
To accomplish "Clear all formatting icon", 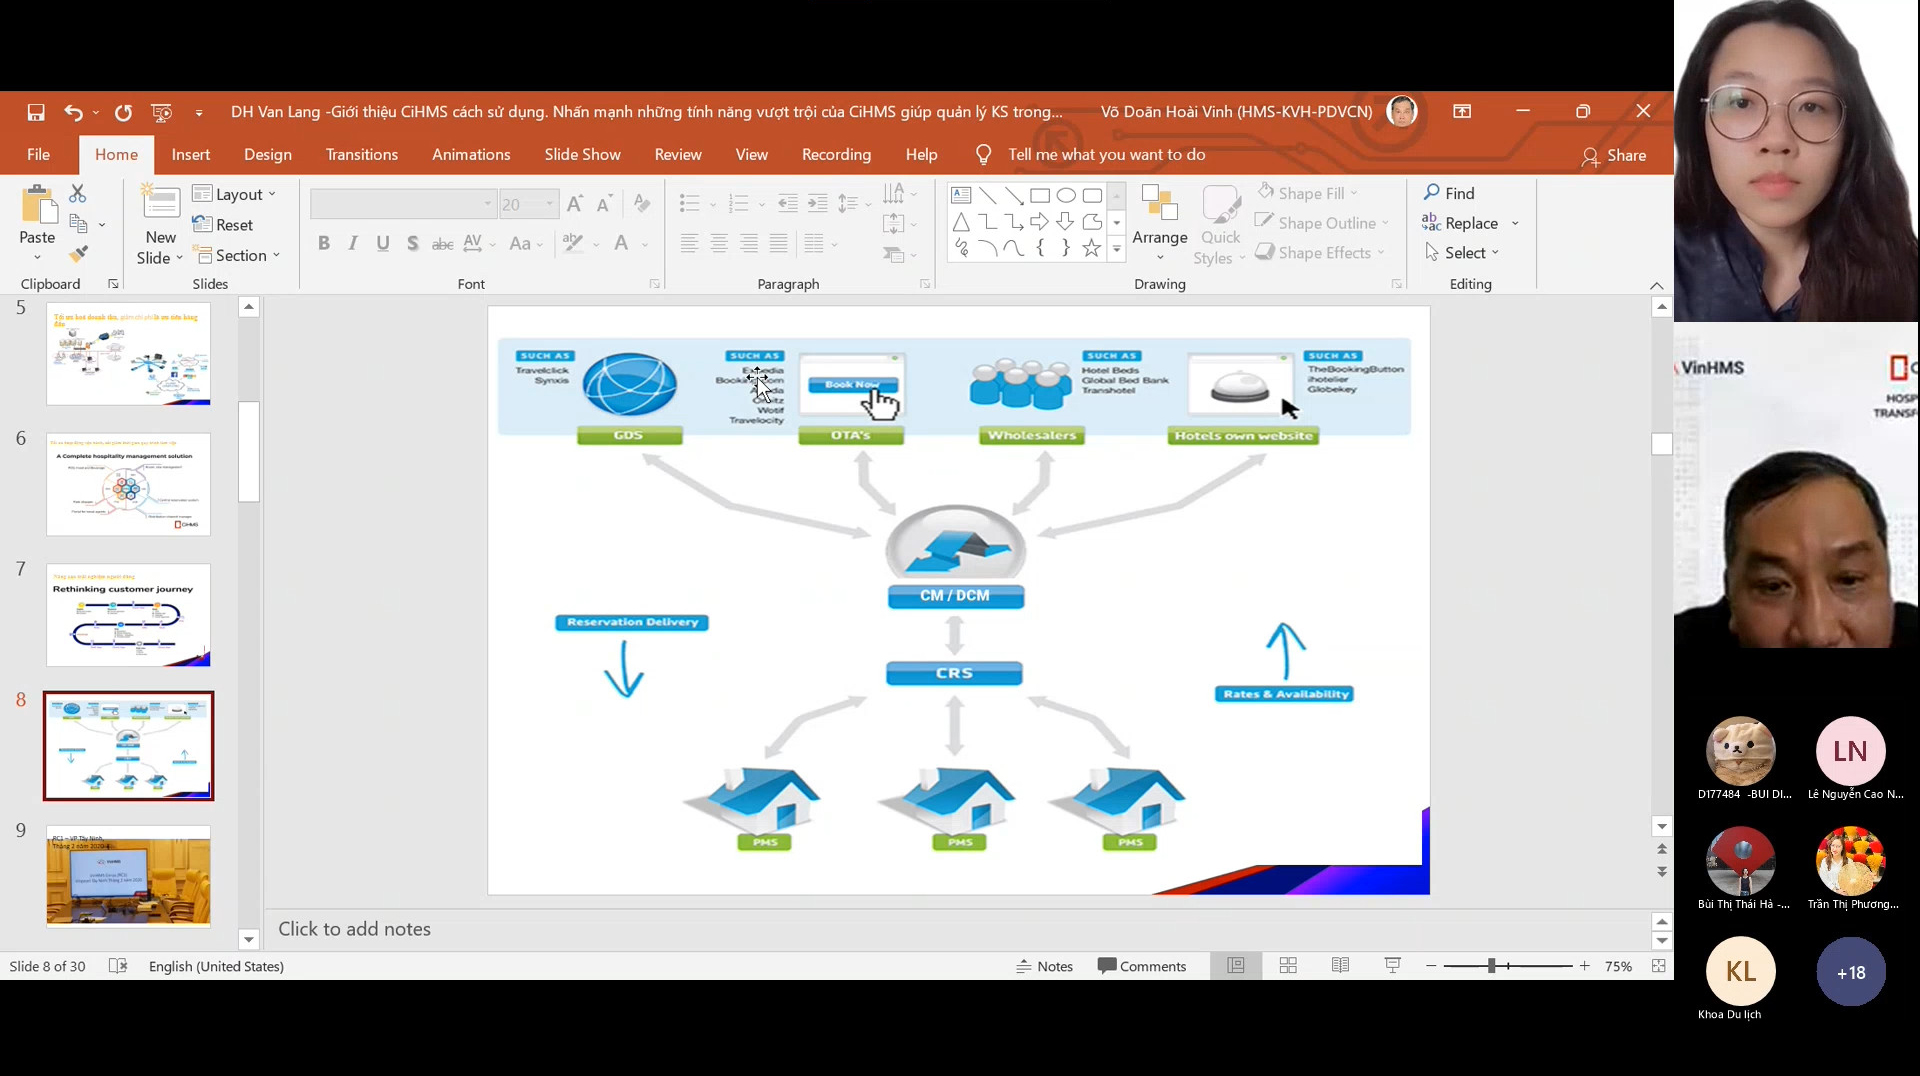I will tap(642, 204).
